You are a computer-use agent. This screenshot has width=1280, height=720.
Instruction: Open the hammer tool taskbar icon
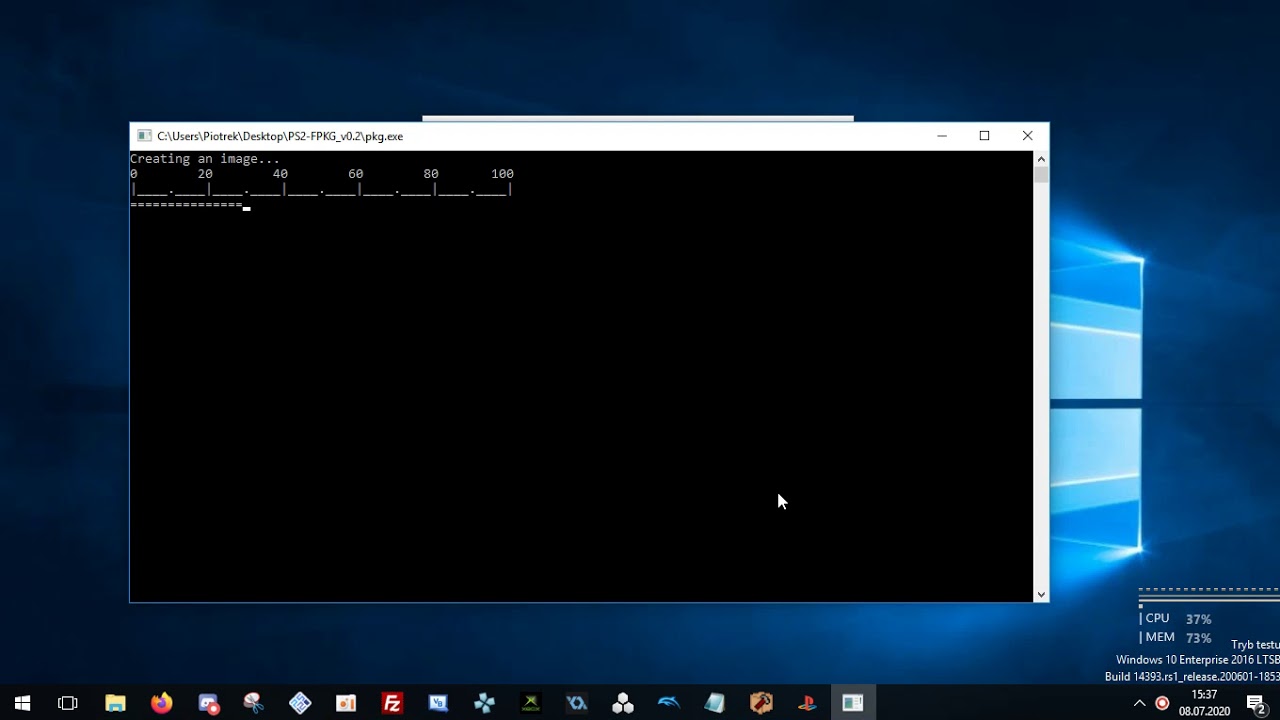761,703
